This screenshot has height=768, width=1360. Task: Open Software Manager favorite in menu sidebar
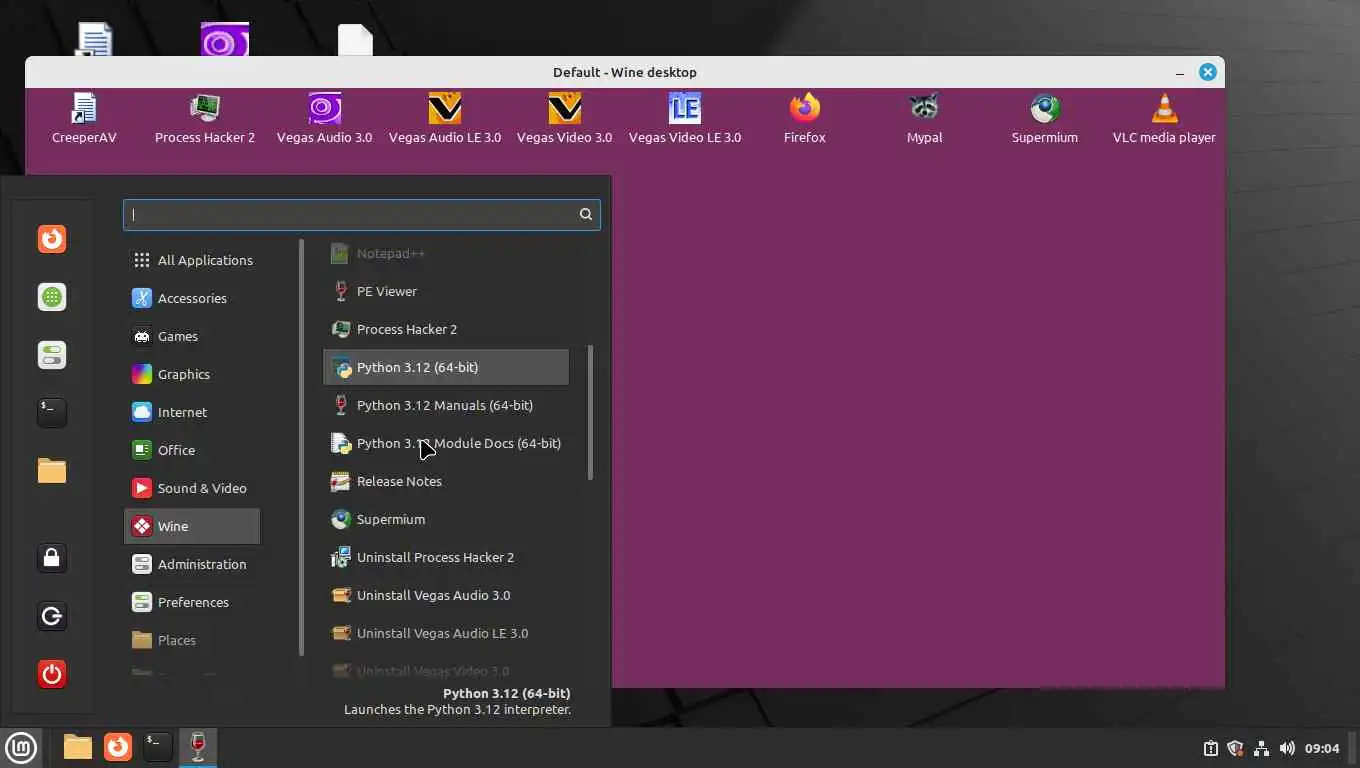pos(52,297)
